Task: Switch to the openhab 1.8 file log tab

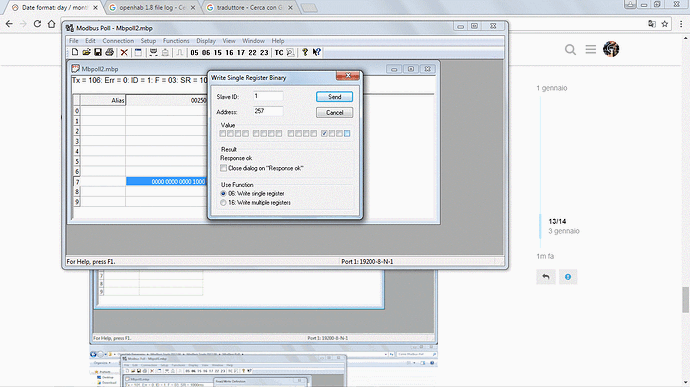Action: (152, 7)
